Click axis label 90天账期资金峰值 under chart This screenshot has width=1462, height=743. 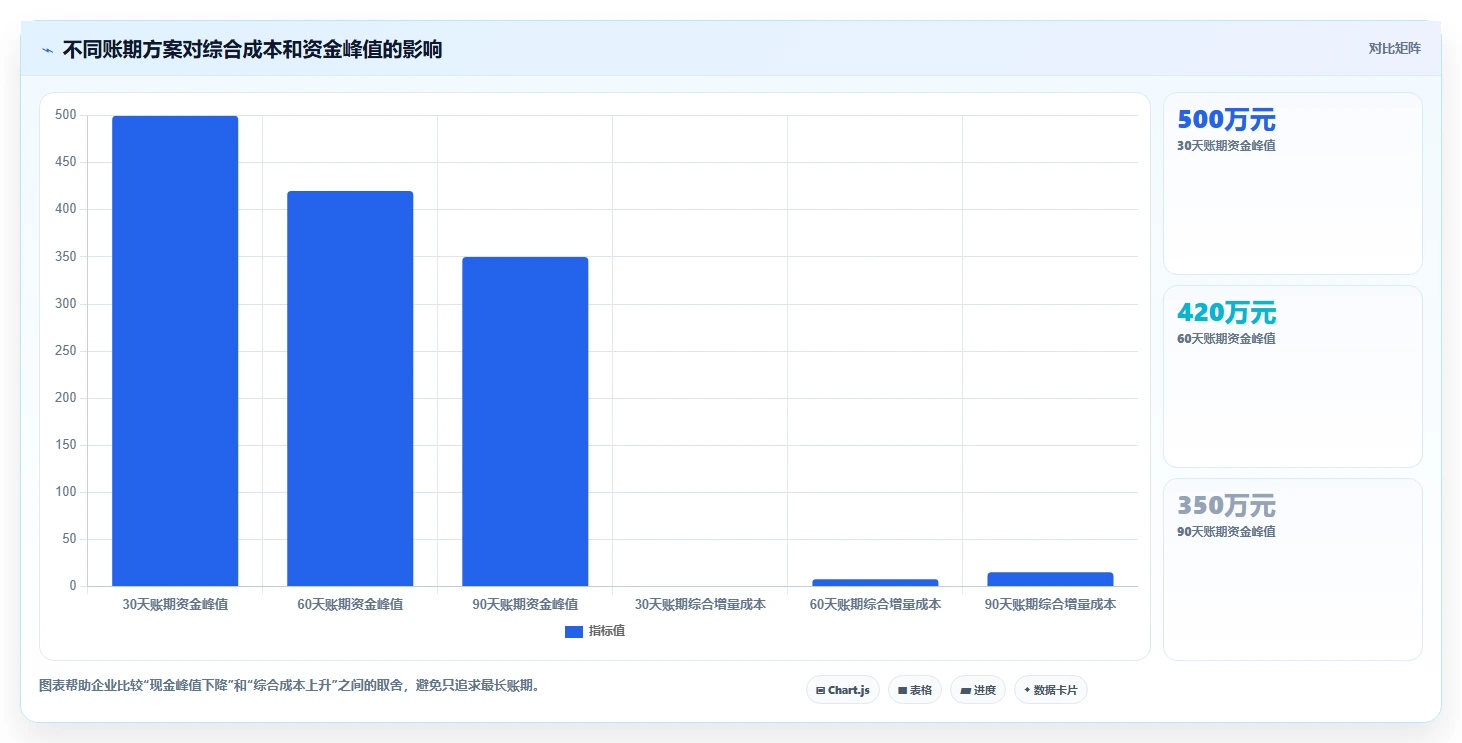(525, 605)
